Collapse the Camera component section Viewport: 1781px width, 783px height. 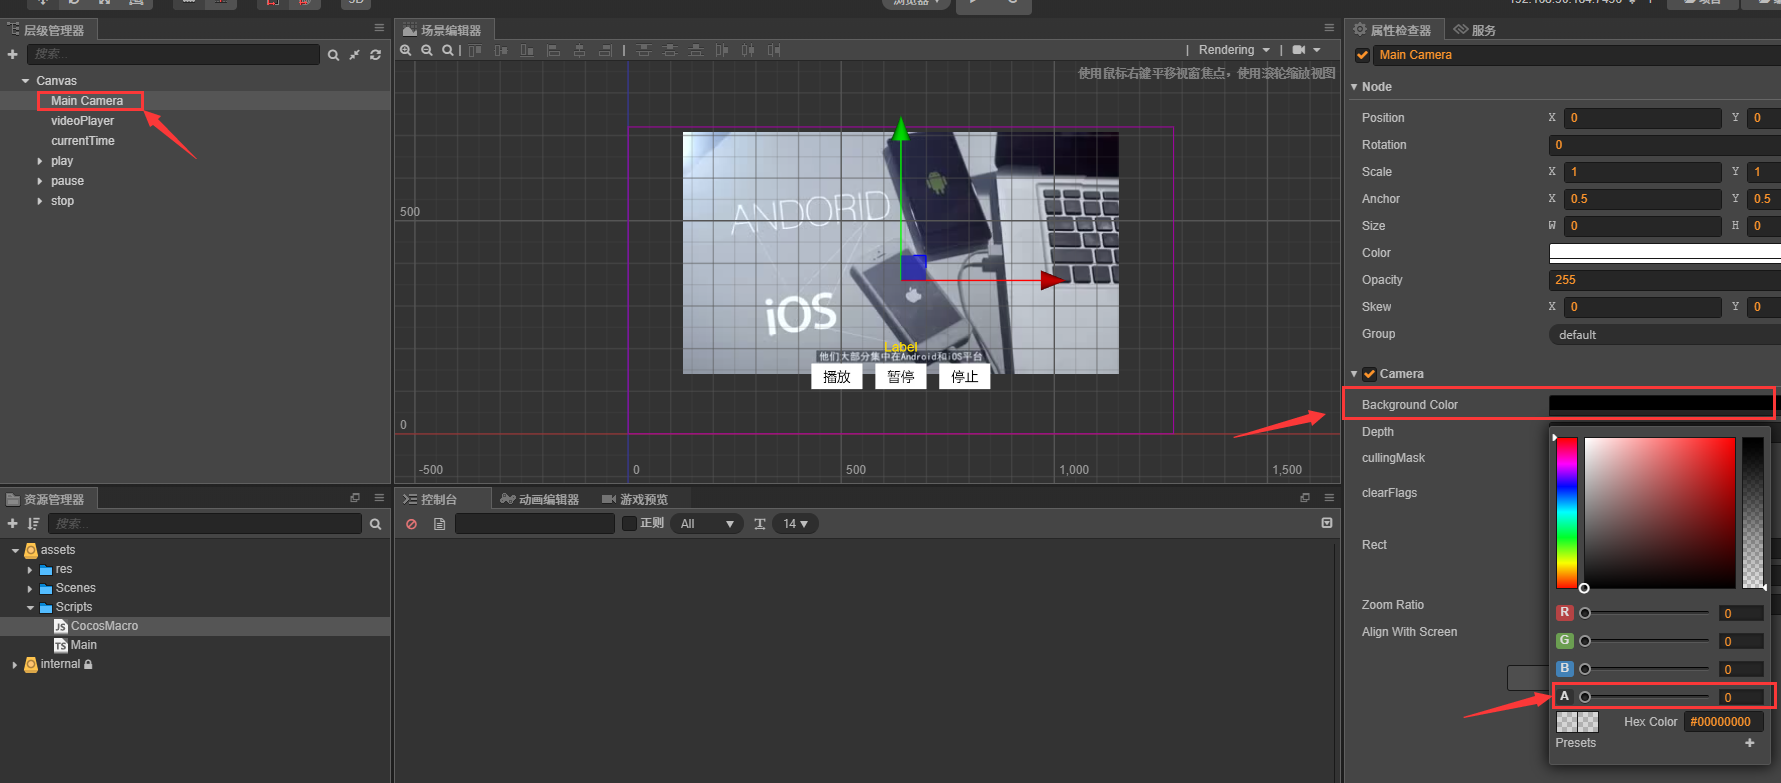click(x=1354, y=374)
